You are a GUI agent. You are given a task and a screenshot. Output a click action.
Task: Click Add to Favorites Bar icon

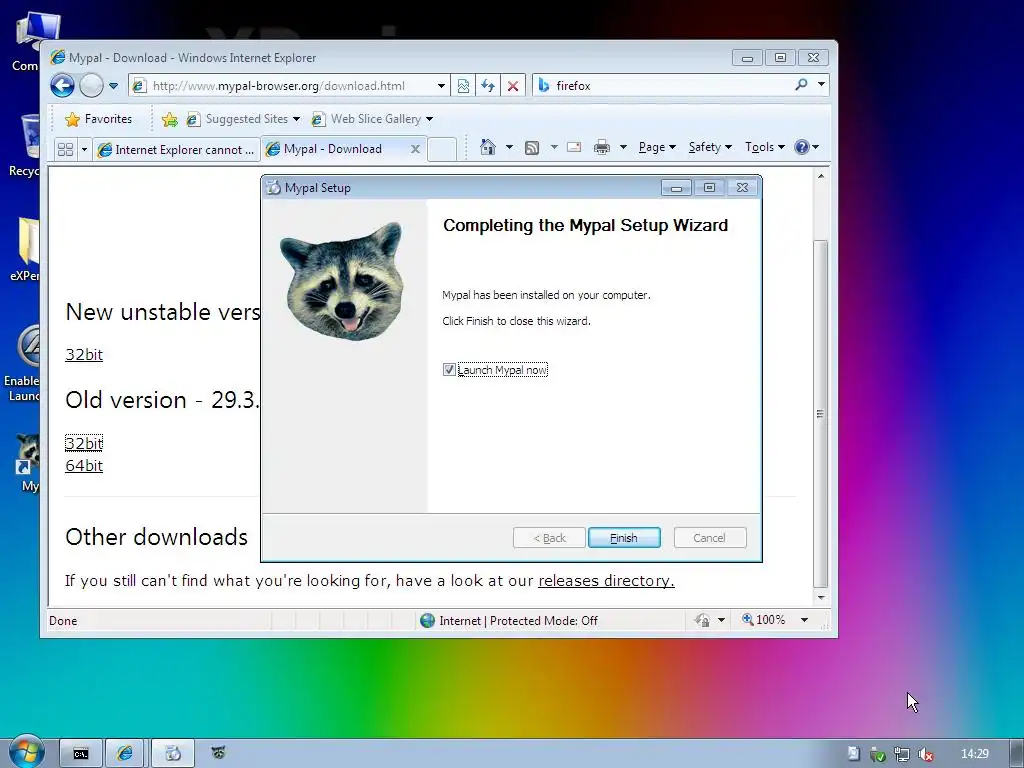(169, 119)
